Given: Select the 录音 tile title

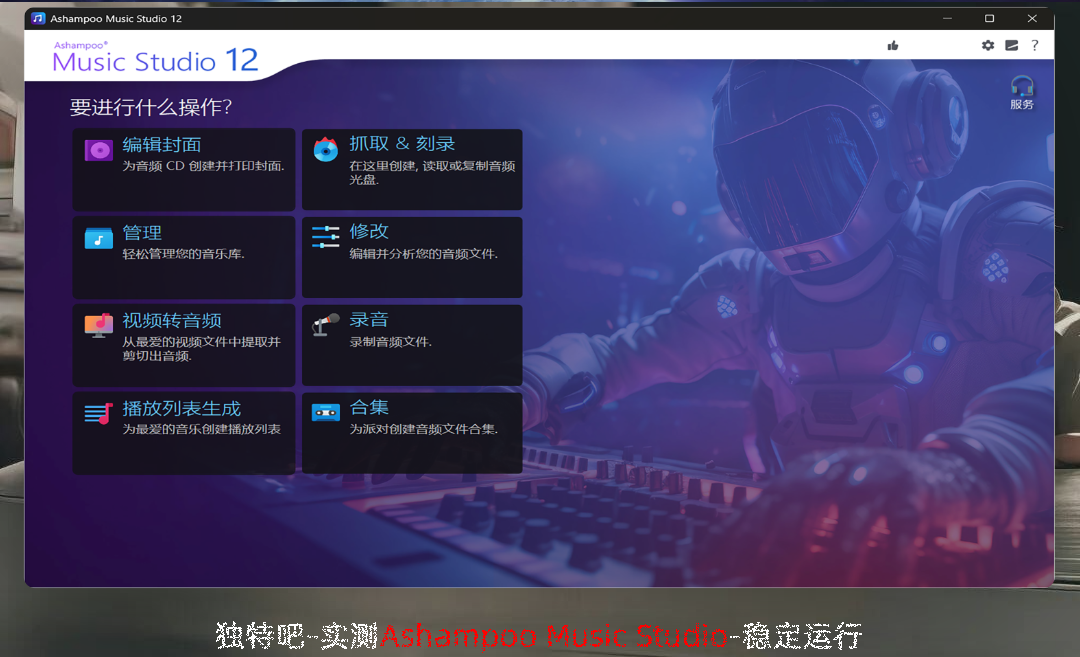Looking at the screenshot, I should point(369,320).
